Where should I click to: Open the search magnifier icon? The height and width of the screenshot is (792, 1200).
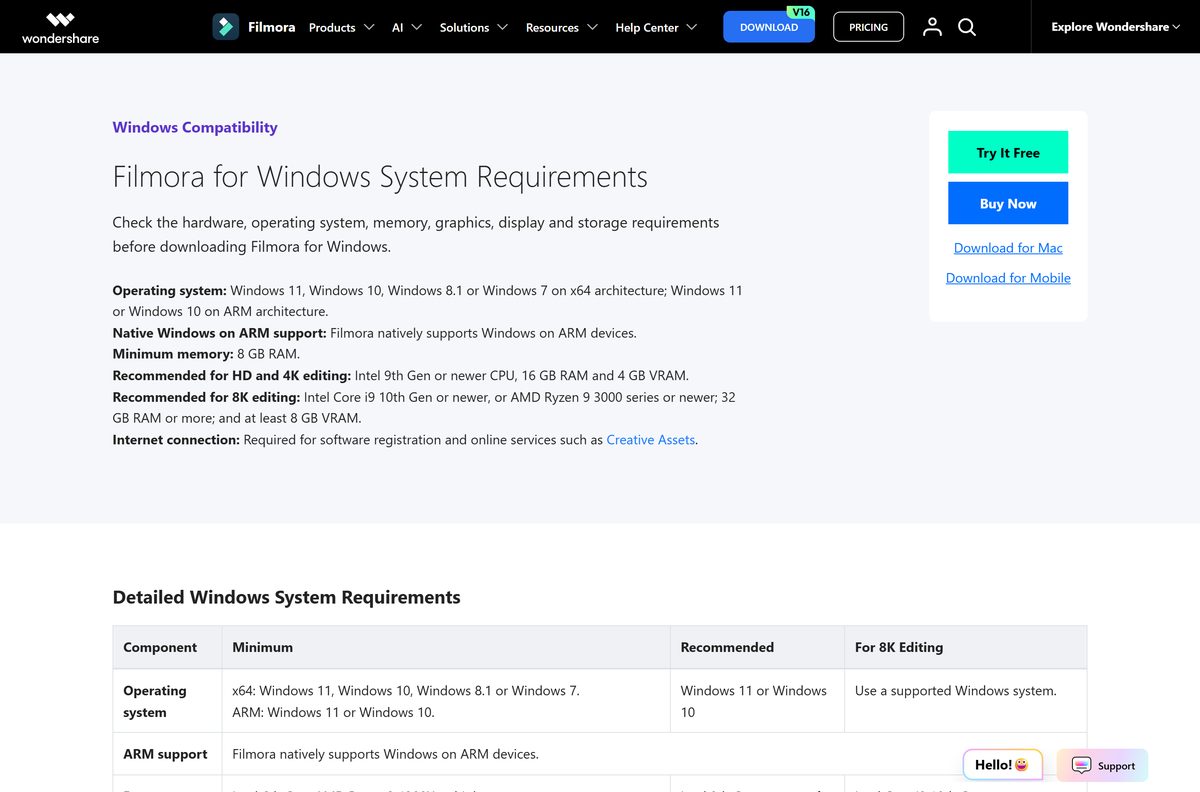[x=967, y=27]
